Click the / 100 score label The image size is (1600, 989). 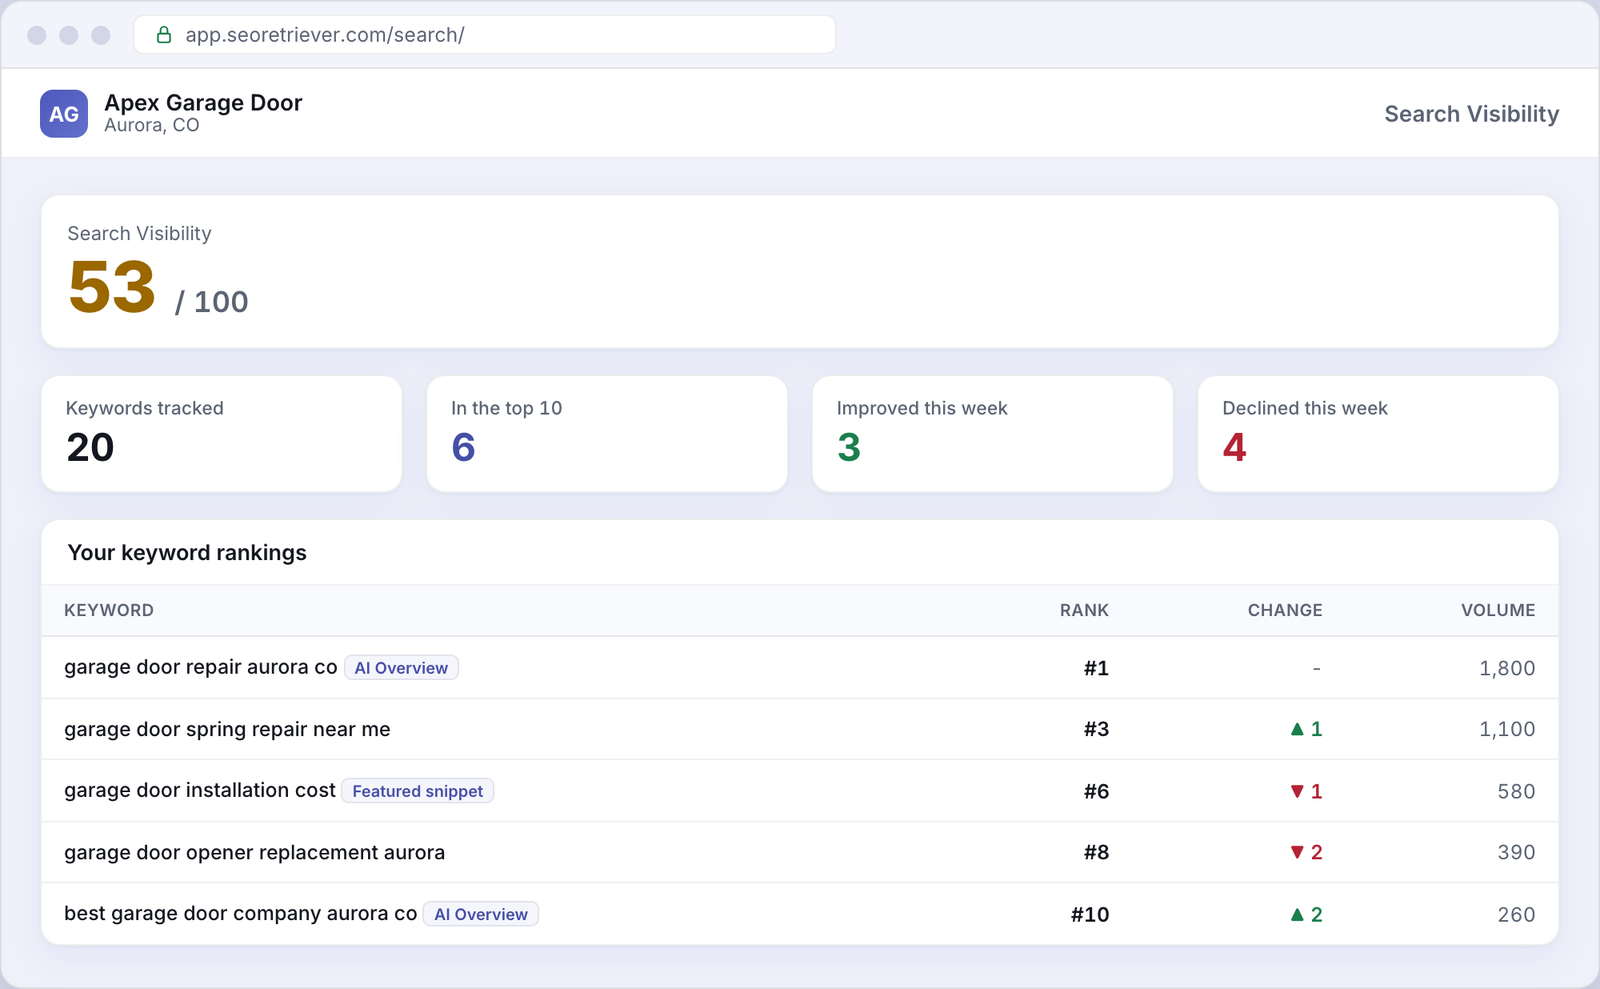click(211, 302)
